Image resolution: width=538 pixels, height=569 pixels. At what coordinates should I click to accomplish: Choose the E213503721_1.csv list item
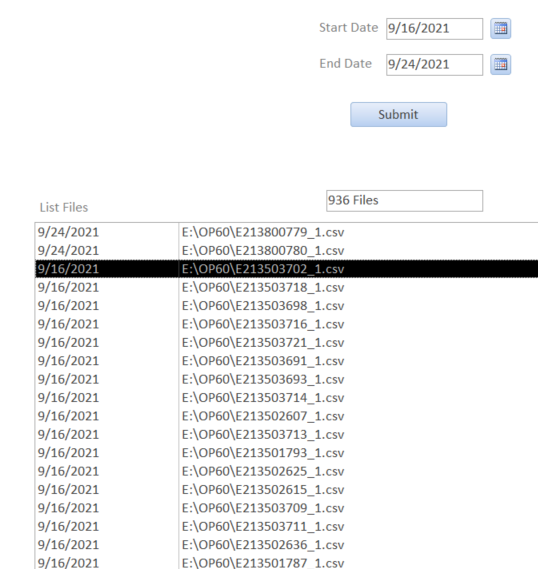(x=287, y=343)
